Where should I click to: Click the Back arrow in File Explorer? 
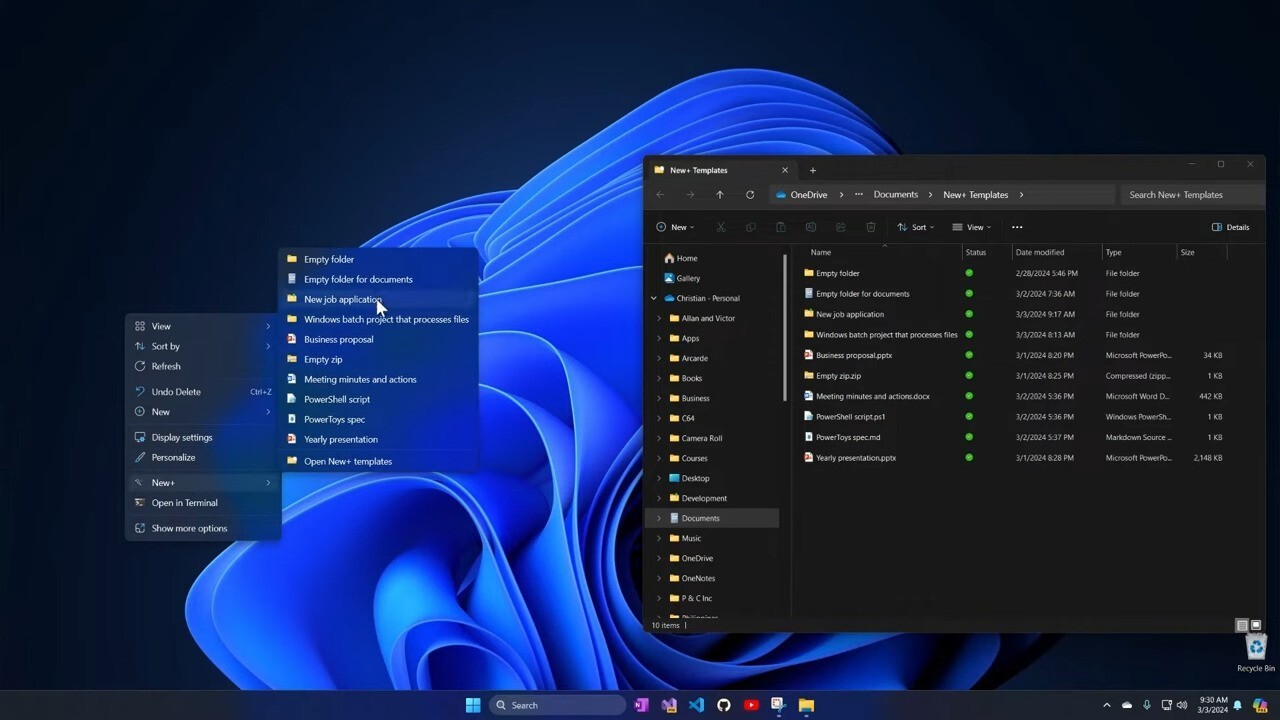pos(660,195)
